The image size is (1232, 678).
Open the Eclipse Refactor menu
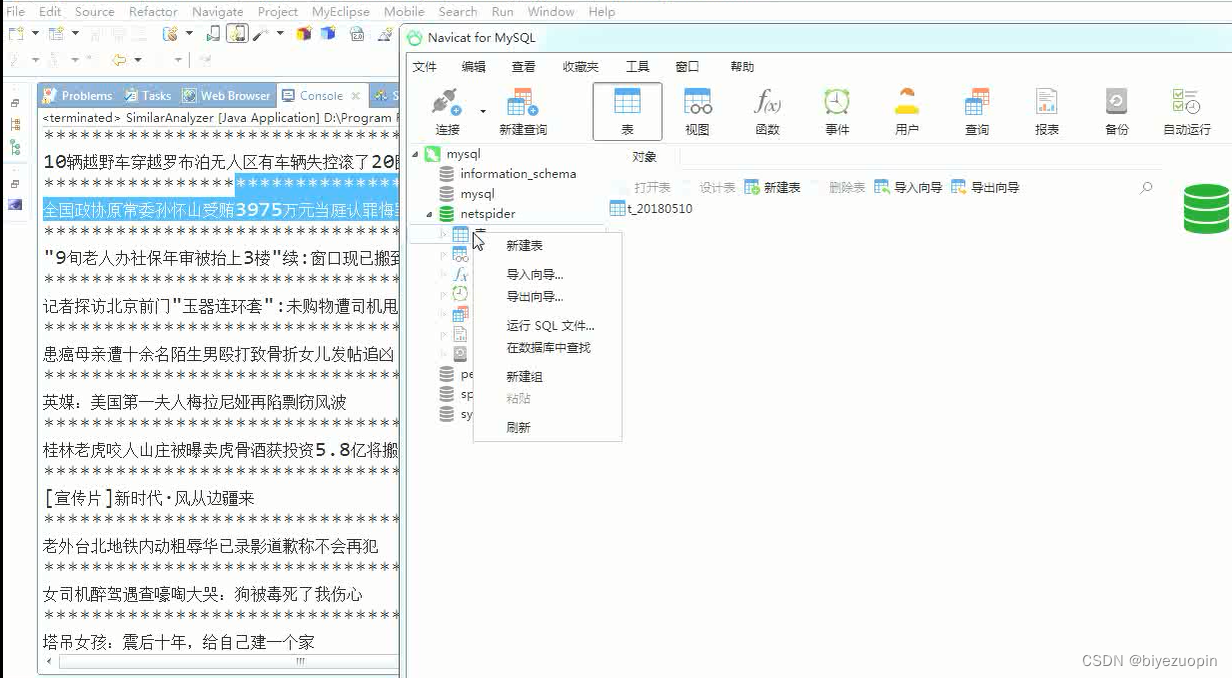(x=153, y=12)
